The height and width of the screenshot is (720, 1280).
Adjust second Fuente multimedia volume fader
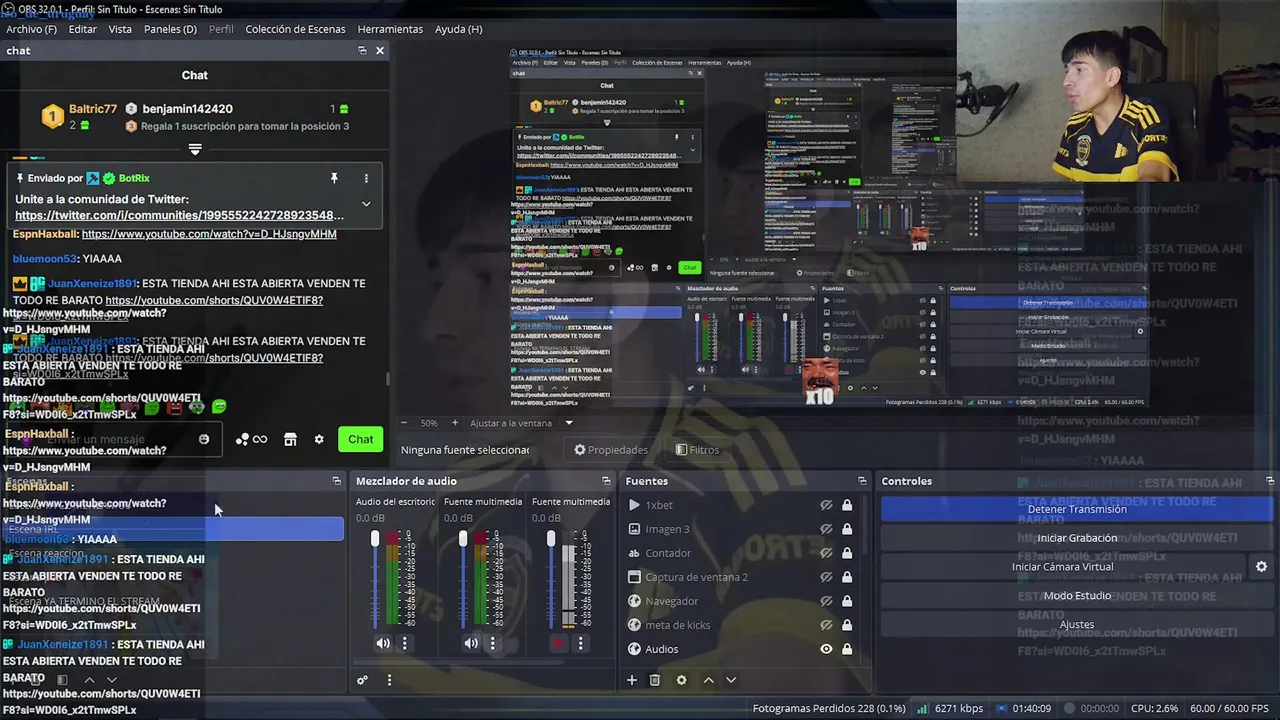coord(463,540)
